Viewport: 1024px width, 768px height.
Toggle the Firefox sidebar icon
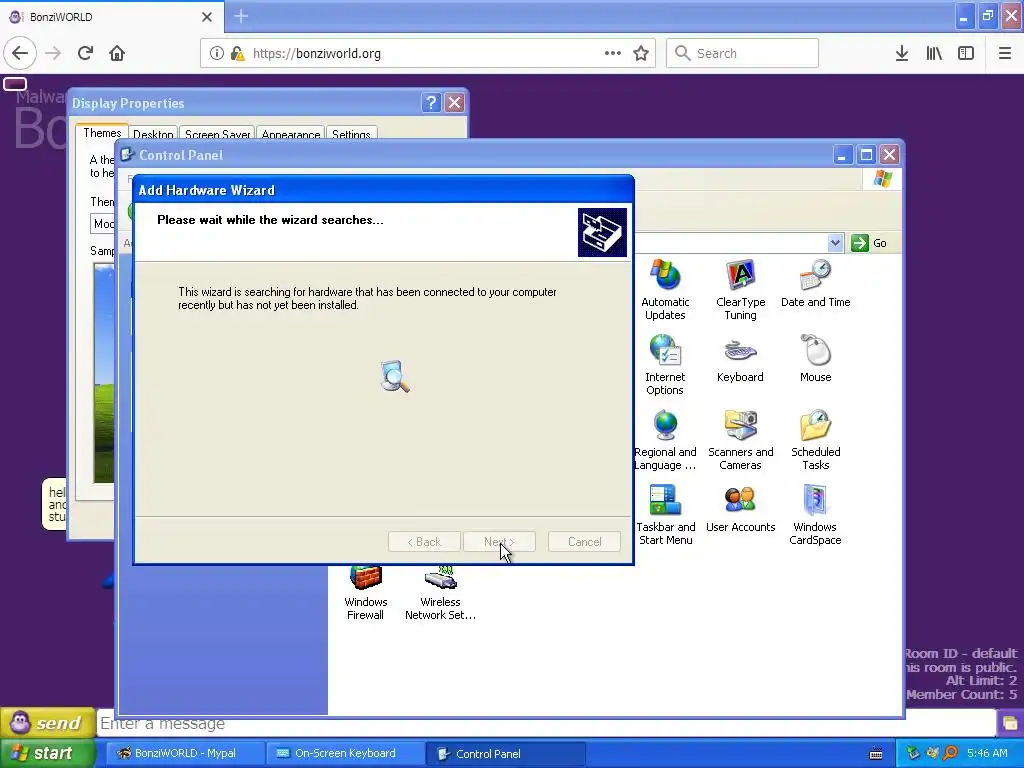click(x=966, y=53)
